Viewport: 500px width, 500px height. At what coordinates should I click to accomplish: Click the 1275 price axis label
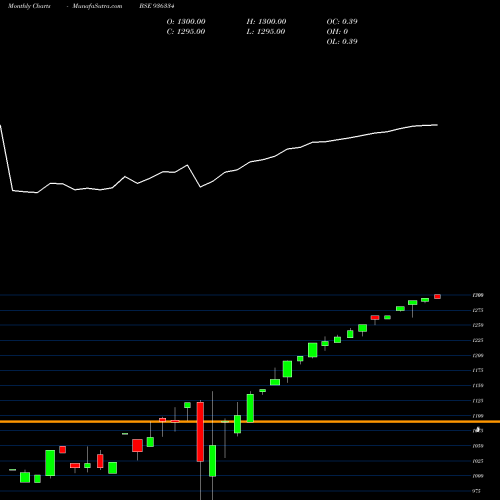(x=478, y=310)
